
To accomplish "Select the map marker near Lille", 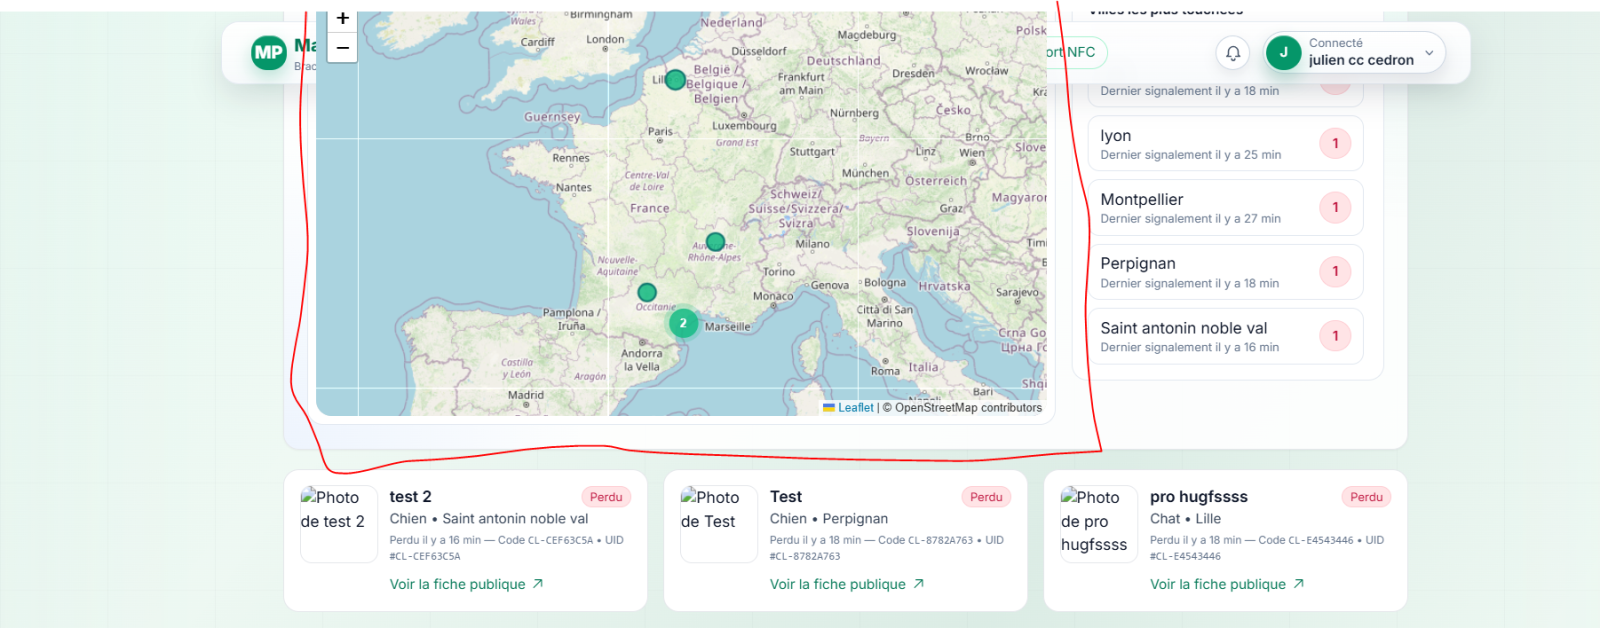I will pyautogui.click(x=675, y=80).
